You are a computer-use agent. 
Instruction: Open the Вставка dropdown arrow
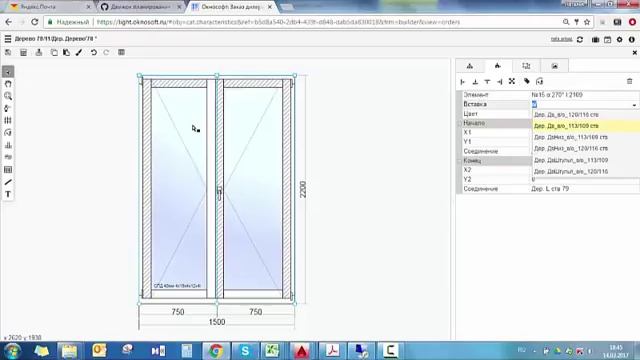click(x=634, y=105)
